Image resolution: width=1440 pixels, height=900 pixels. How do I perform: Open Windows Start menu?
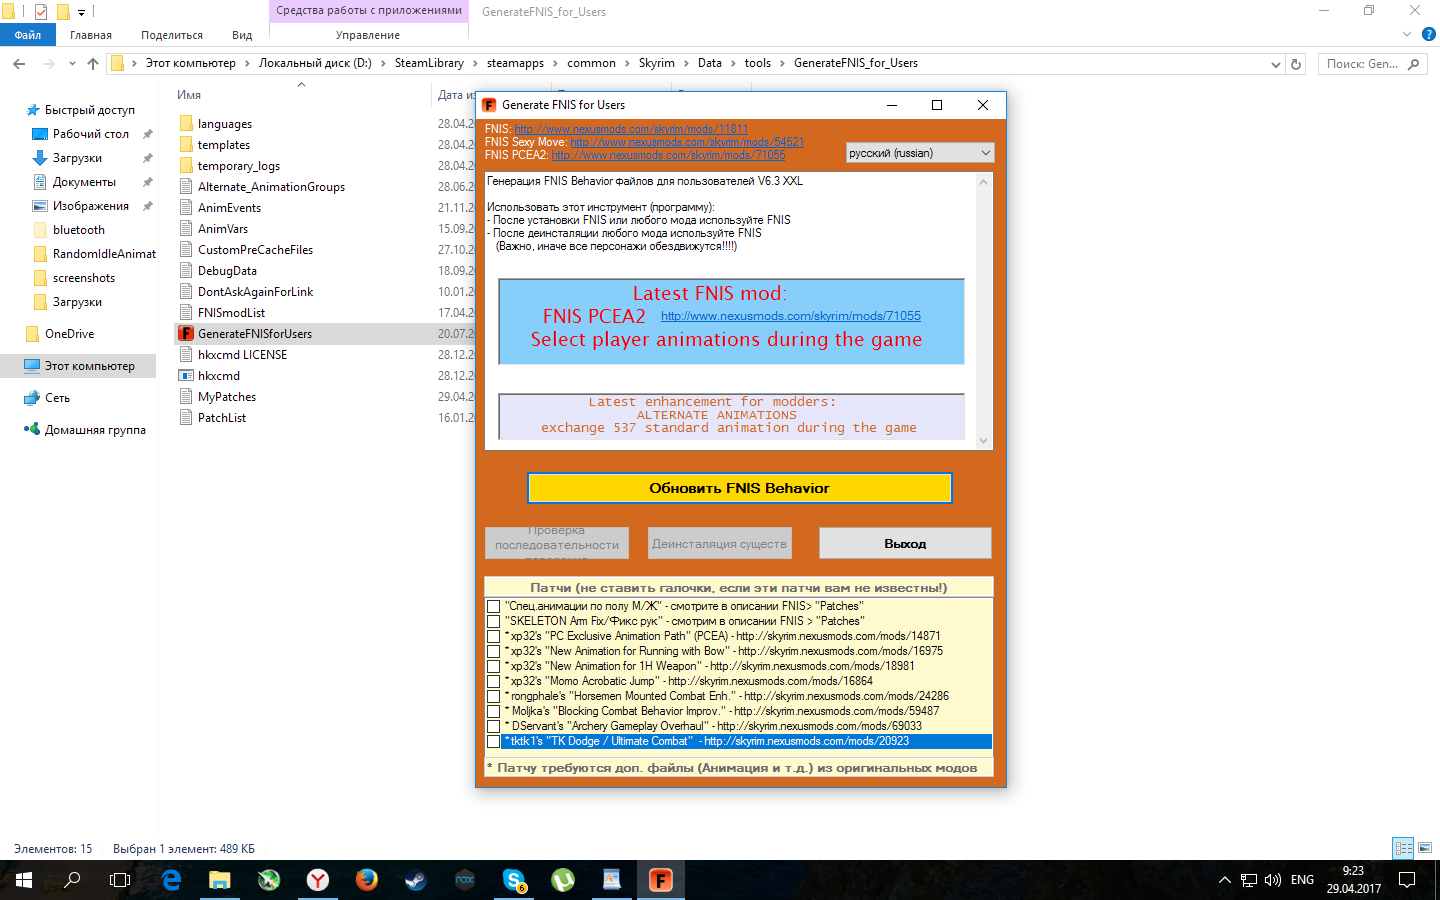[24, 880]
